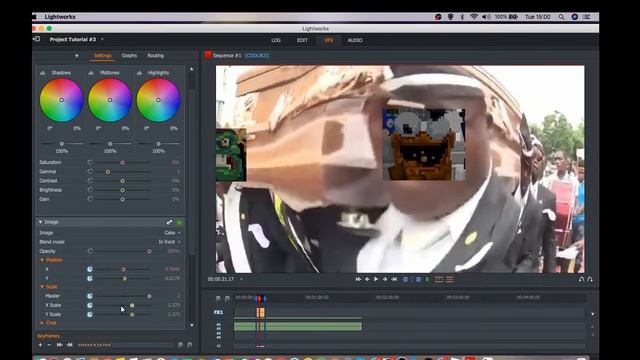Toggle the Contrast keyframe button
Image resolution: width=640 pixels, height=360 pixels.
click(x=90, y=180)
